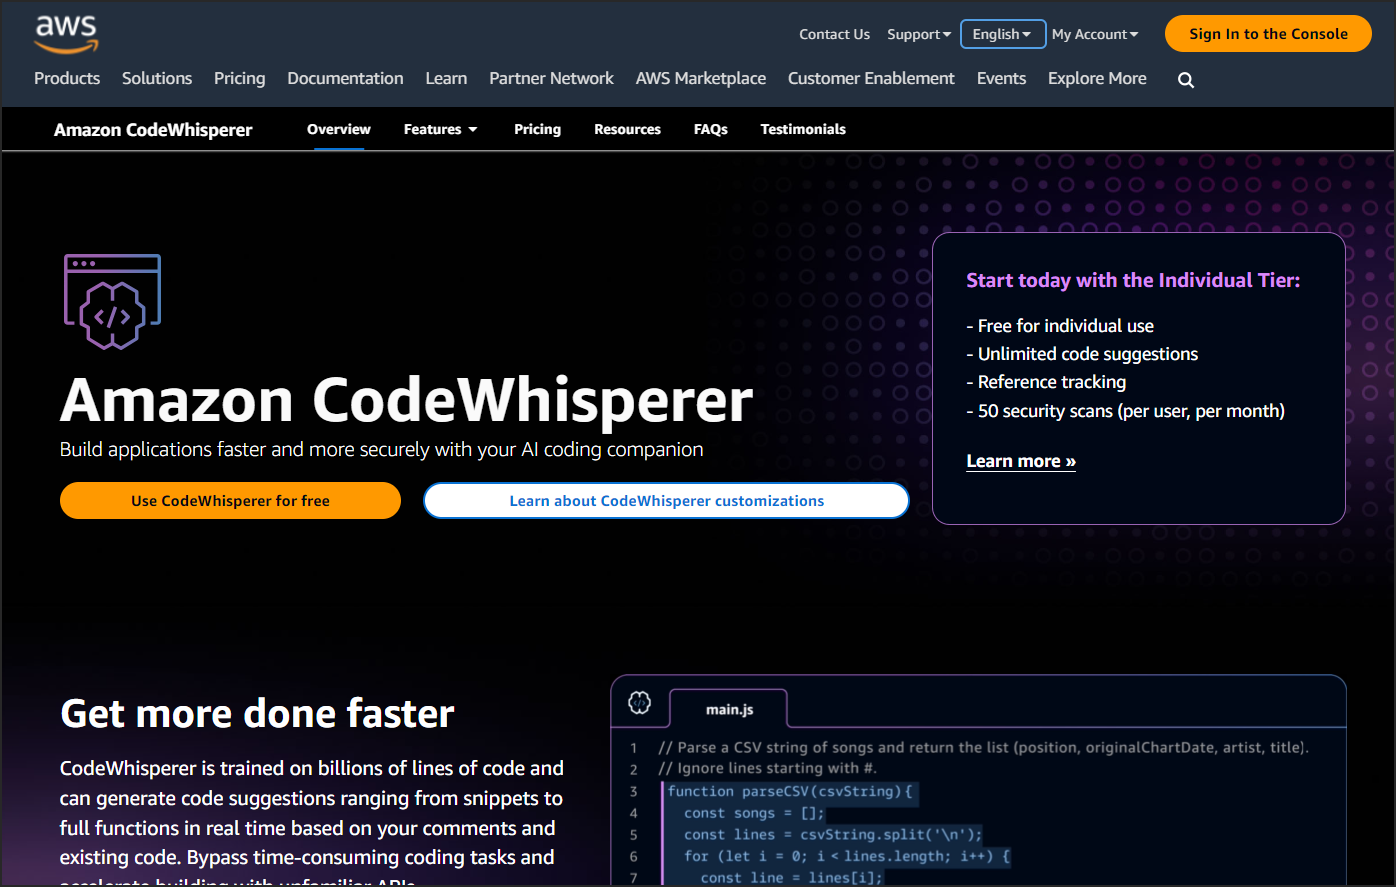The image size is (1396, 887).
Task: Click the 'for (let i = 0; i < lines.length; i++) {' code line
Action: coord(847,856)
